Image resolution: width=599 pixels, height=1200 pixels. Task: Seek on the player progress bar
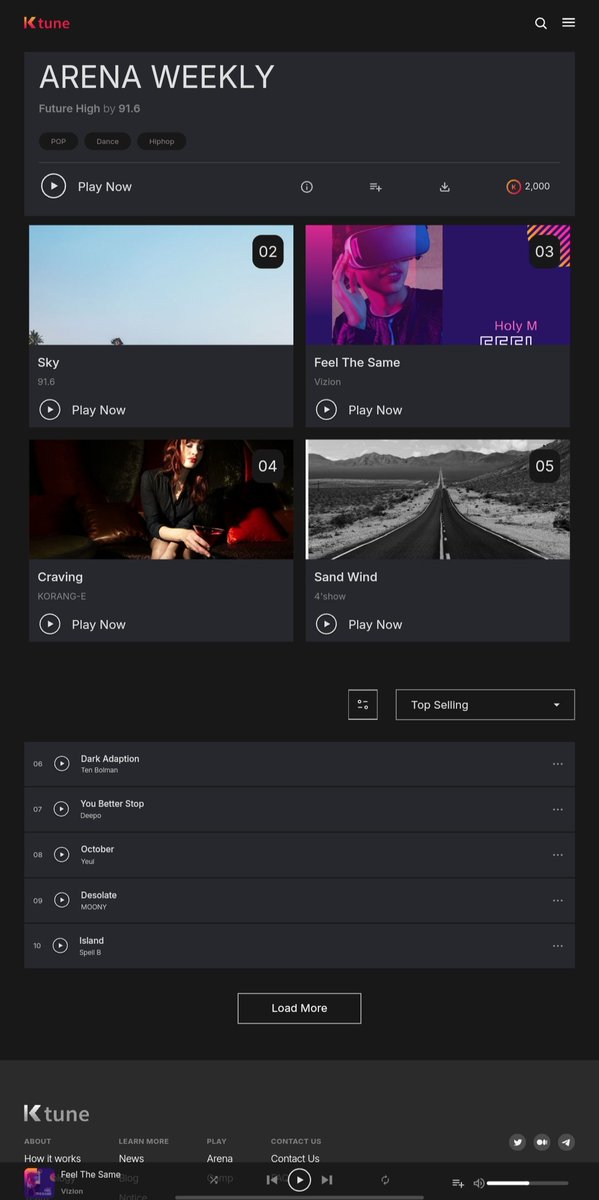coord(299,1197)
